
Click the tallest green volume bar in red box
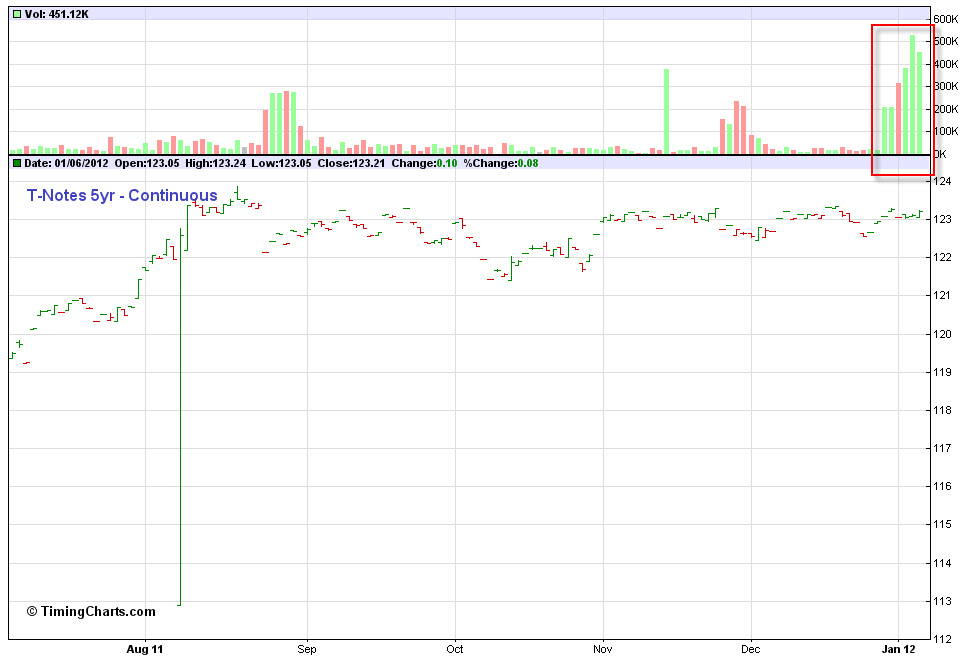click(912, 95)
